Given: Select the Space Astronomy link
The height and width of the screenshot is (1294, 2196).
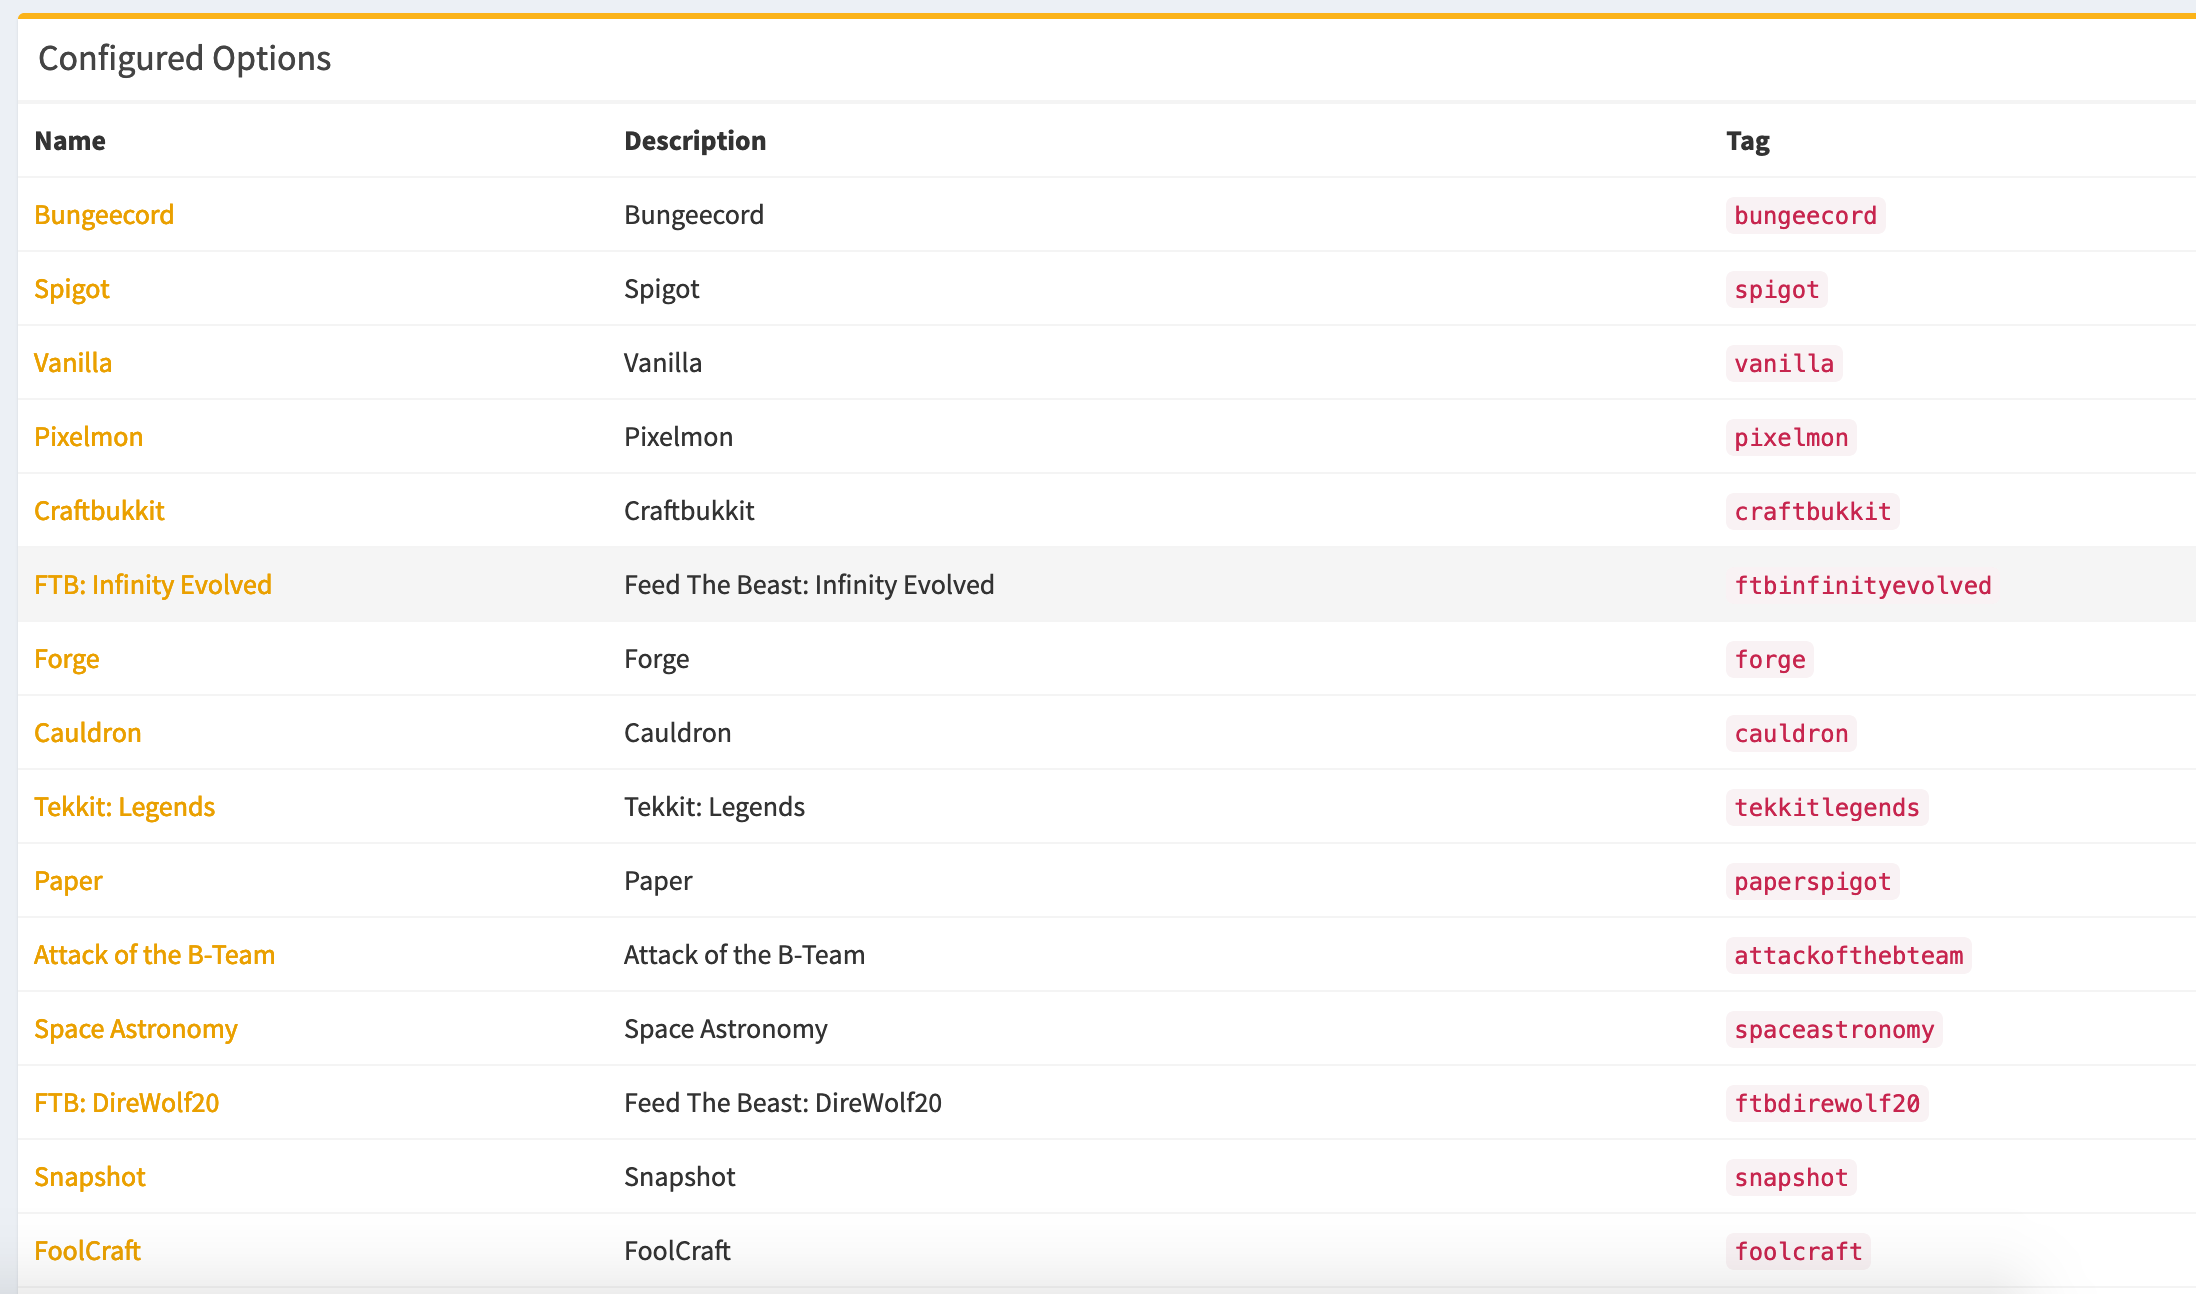Looking at the screenshot, I should (x=136, y=1029).
